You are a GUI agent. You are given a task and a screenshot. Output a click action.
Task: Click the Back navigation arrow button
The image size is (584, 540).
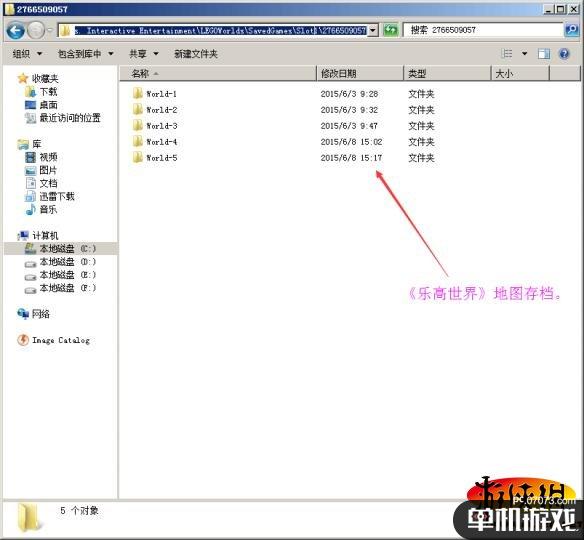(16, 31)
